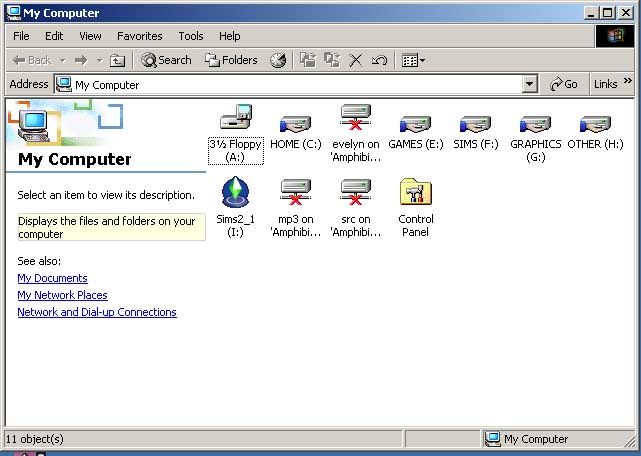
Task: Open the Help menu
Action: tap(230, 36)
